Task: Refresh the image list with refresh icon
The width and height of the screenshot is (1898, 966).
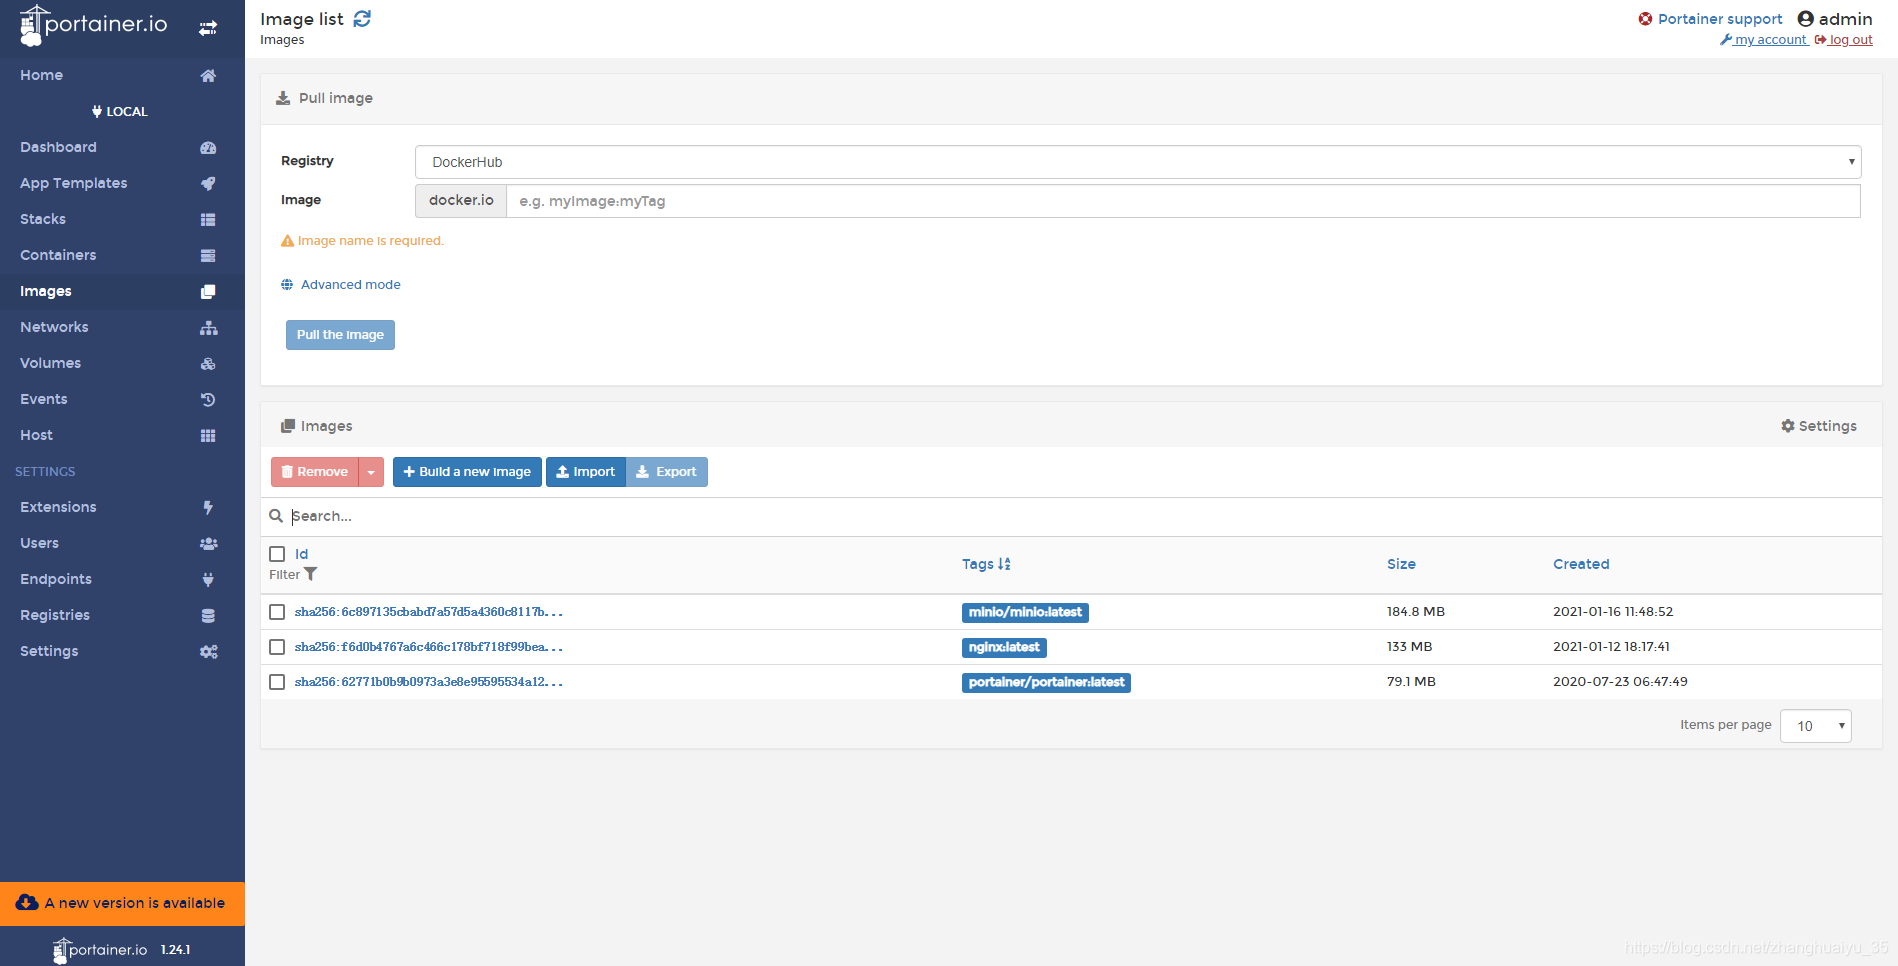Action: pyautogui.click(x=362, y=19)
